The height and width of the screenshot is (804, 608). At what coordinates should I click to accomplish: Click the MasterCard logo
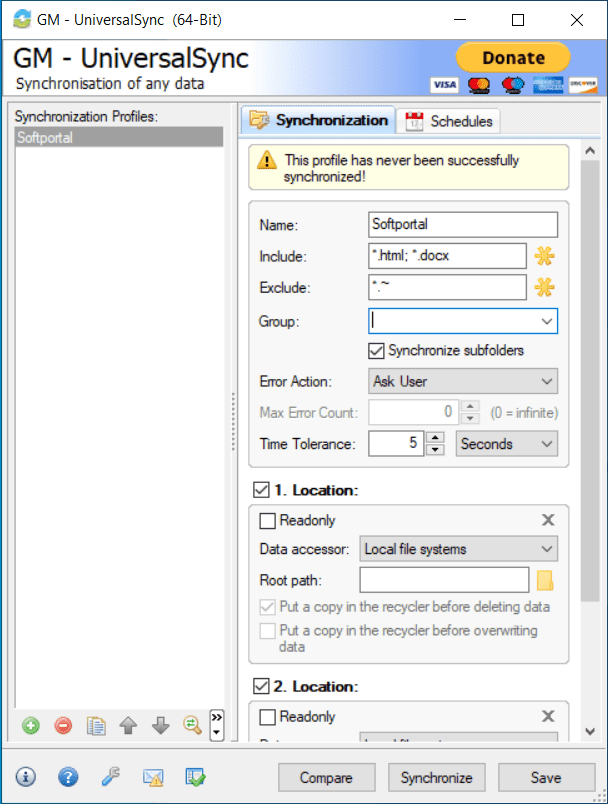click(x=479, y=85)
